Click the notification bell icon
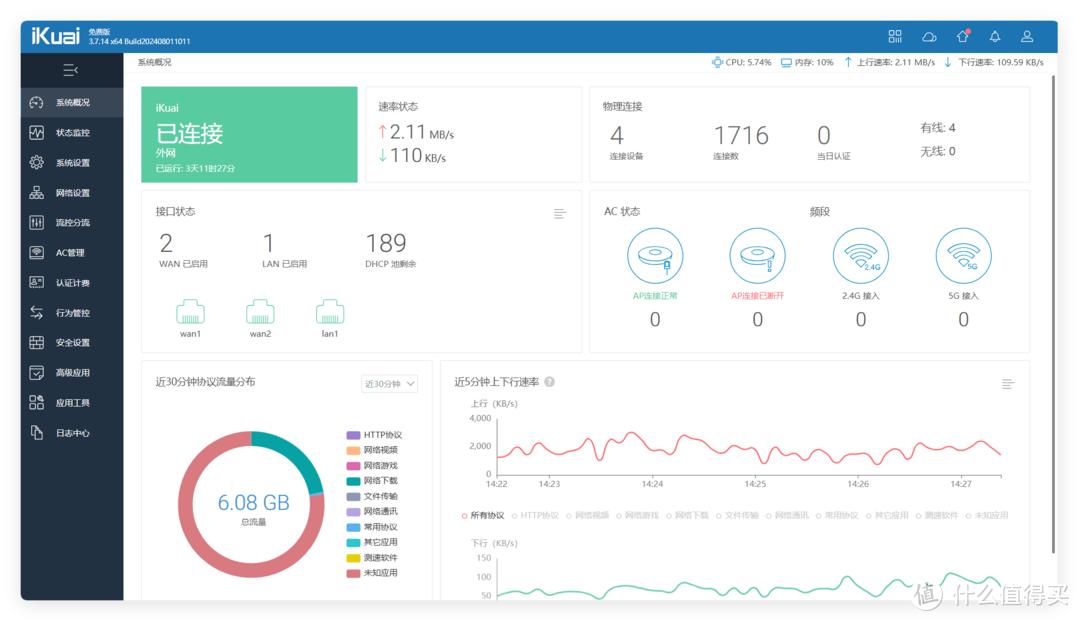Viewport: 1080px width, 621px height. coord(995,36)
